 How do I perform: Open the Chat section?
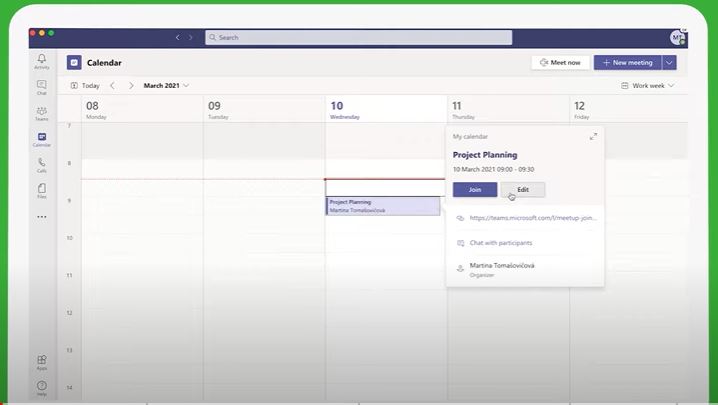(41, 87)
